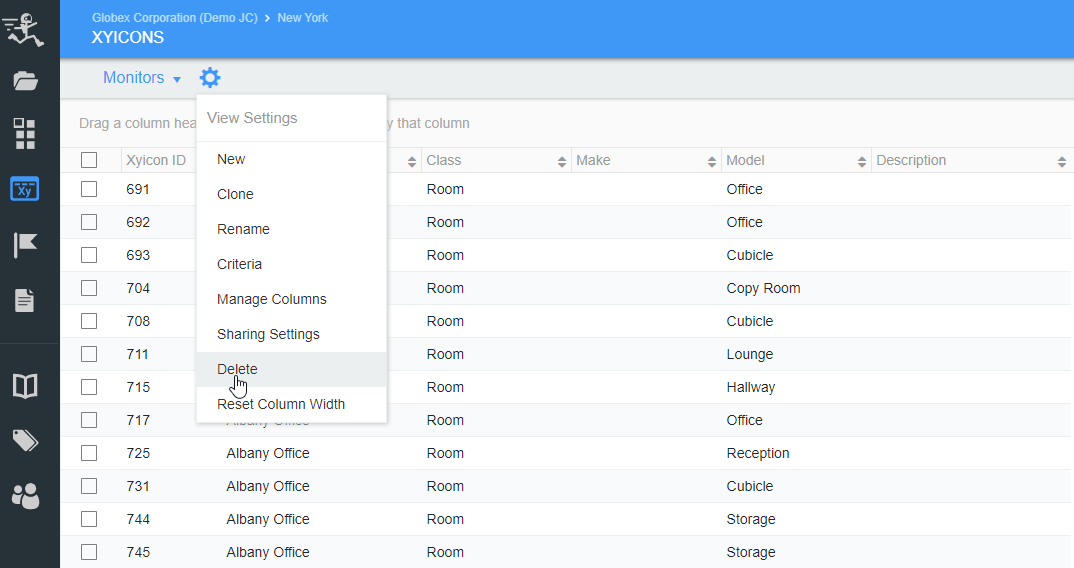Screen dimensions: 1074x568
Task: Open the document icon in sidebar
Action: [25, 300]
